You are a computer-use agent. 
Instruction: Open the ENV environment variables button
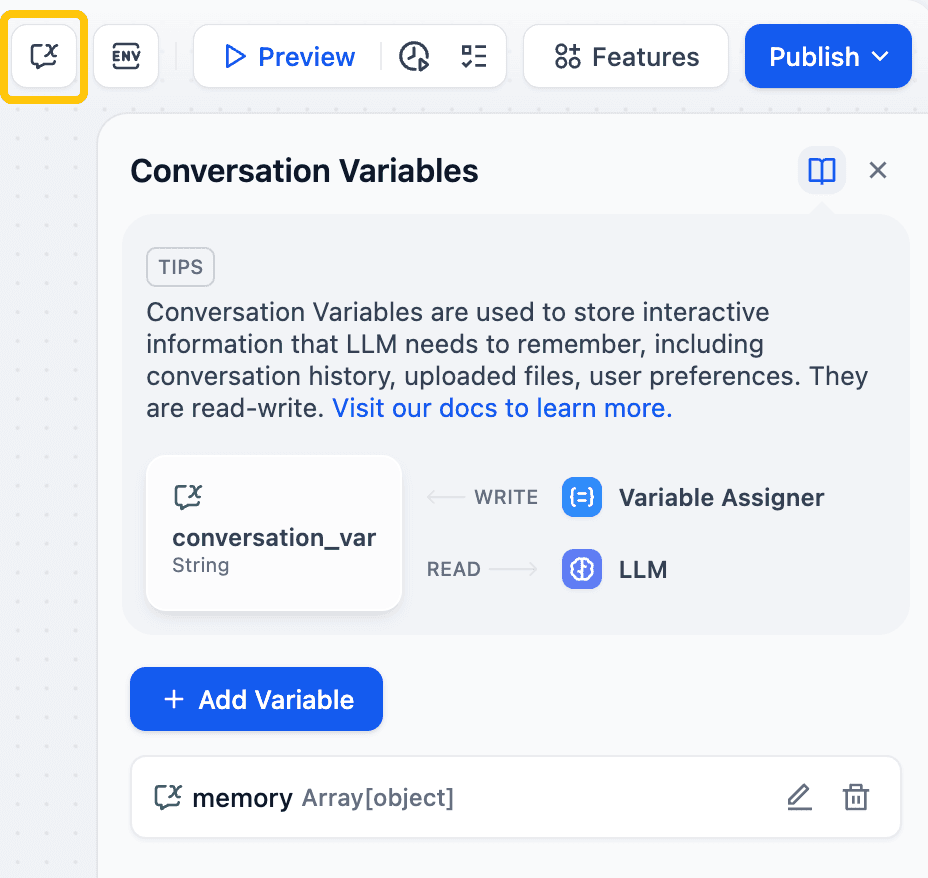pos(126,56)
